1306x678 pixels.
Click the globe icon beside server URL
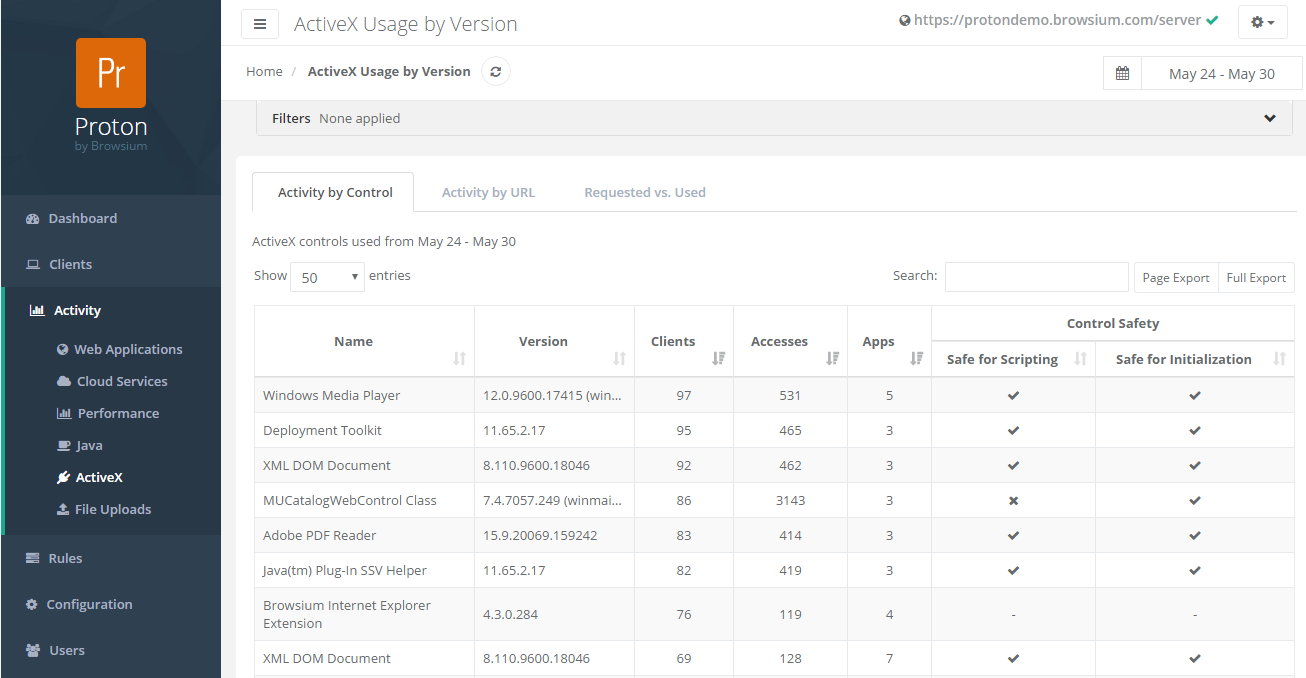(905, 20)
